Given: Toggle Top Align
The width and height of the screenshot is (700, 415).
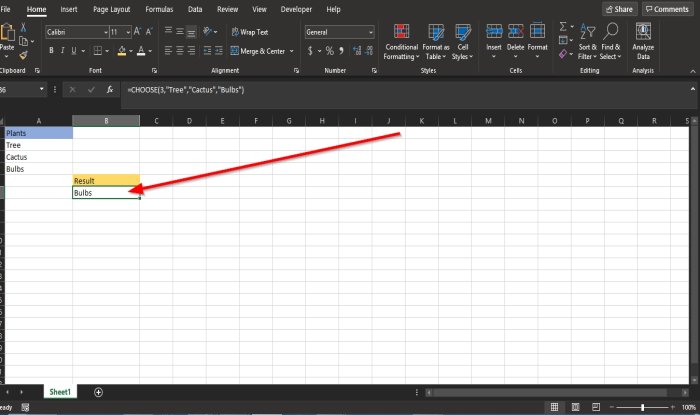Looking at the screenshot, I should pyautogui.click(x=168, y=31).
